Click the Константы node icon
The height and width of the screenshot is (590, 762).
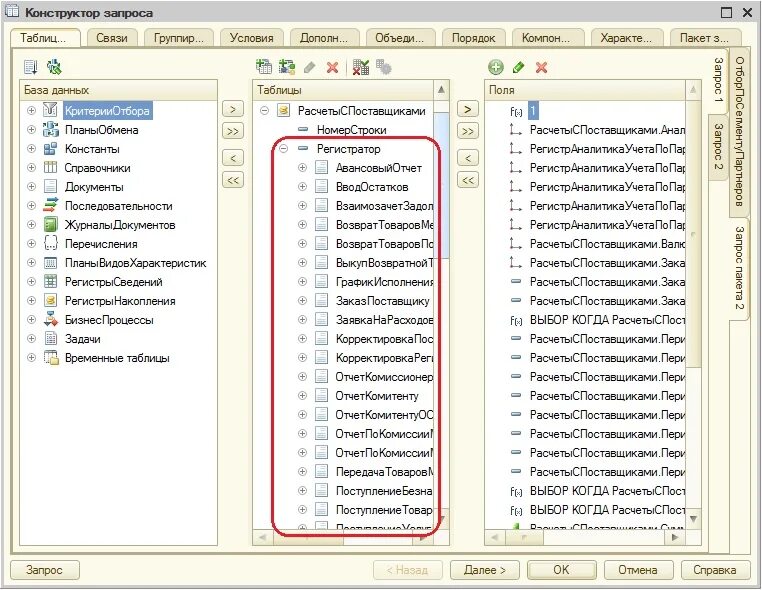click(51, 149)
